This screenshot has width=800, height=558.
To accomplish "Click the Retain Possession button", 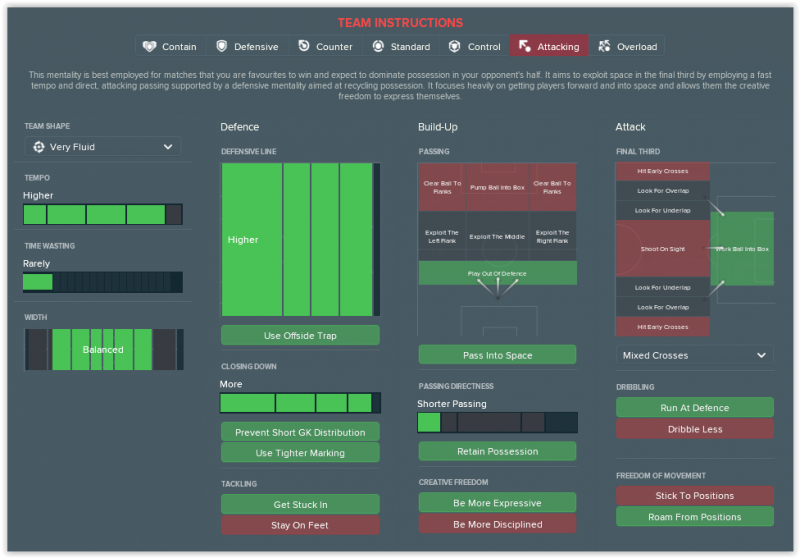I will pyautogui.click(x=497, y=451).
